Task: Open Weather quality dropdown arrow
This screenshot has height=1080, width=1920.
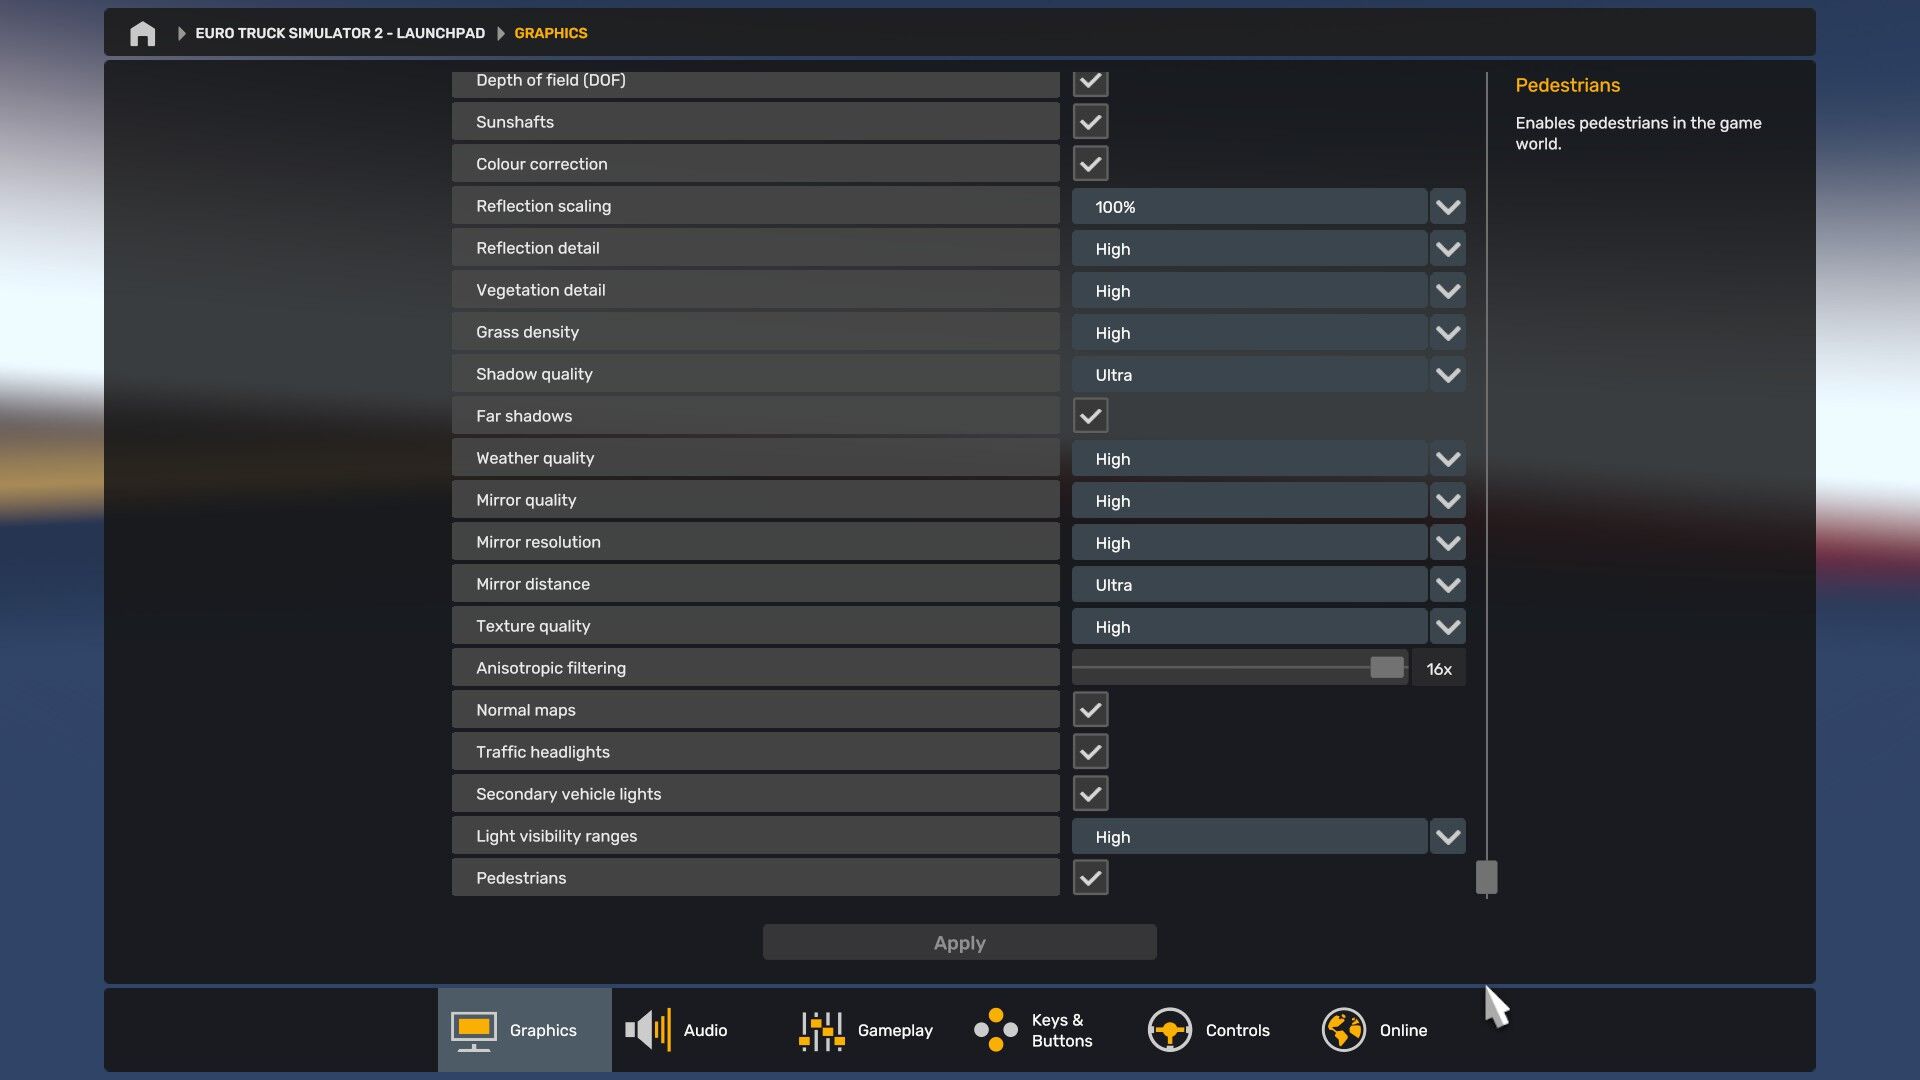Action: click(1448, 459)
